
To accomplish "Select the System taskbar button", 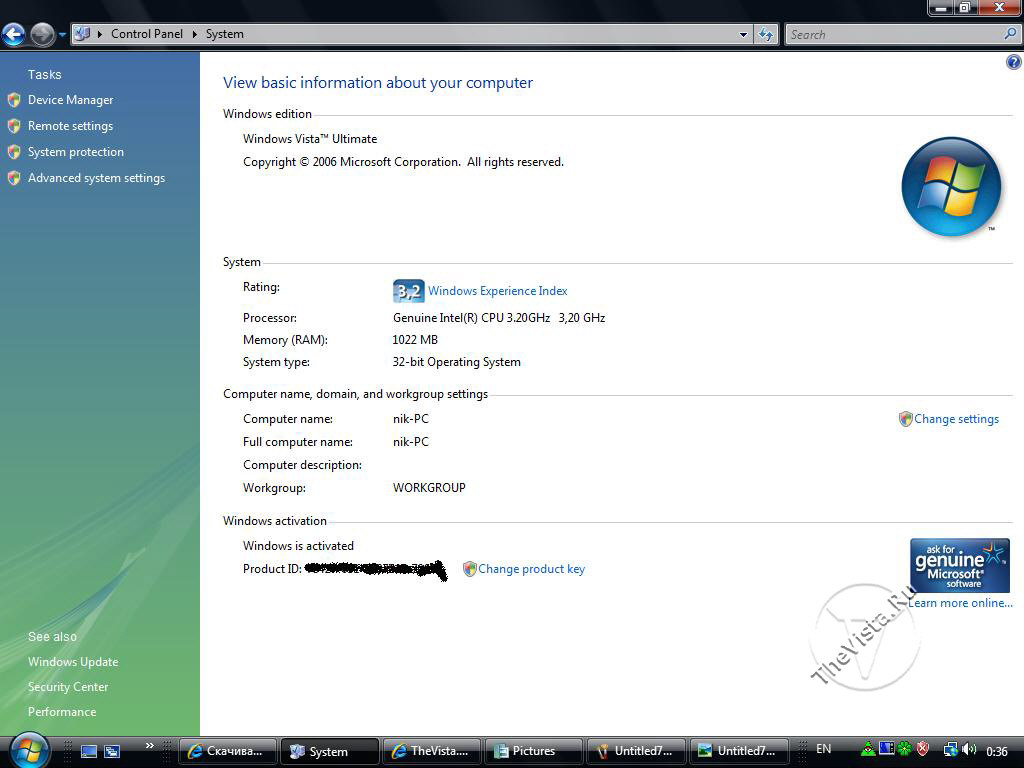I will click(330, 751).
